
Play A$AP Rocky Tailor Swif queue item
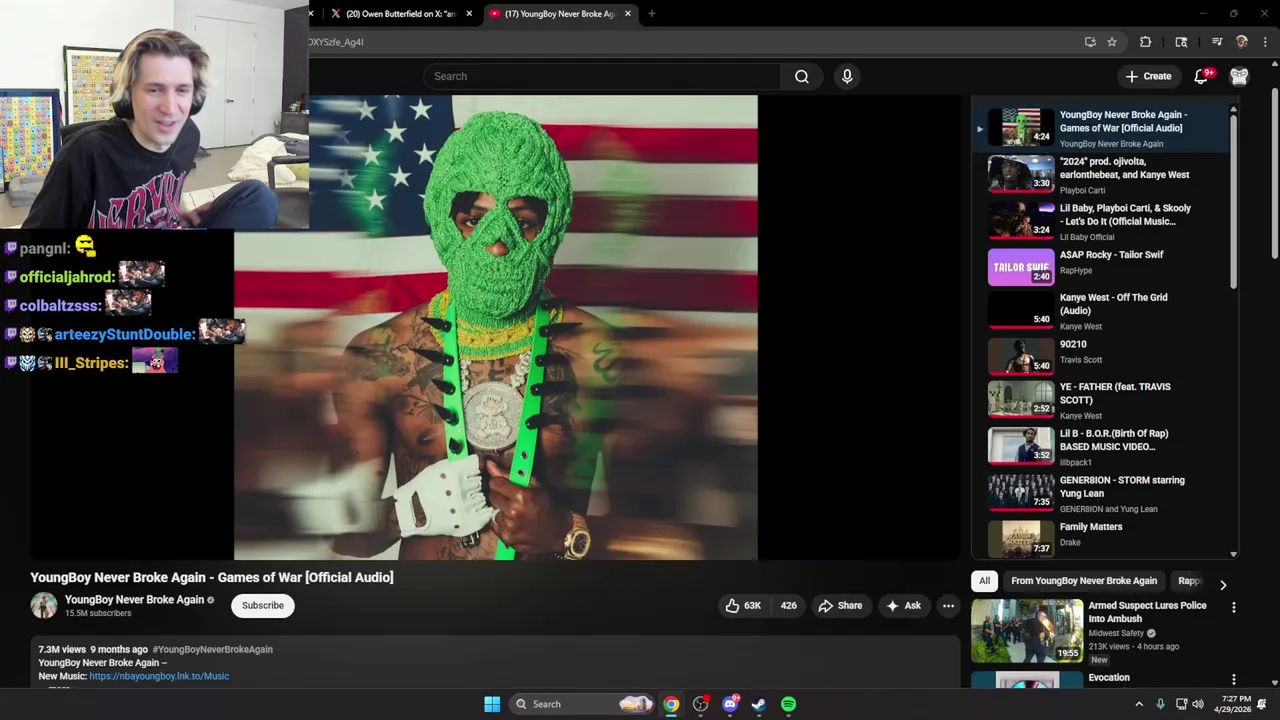[1100, 267]
